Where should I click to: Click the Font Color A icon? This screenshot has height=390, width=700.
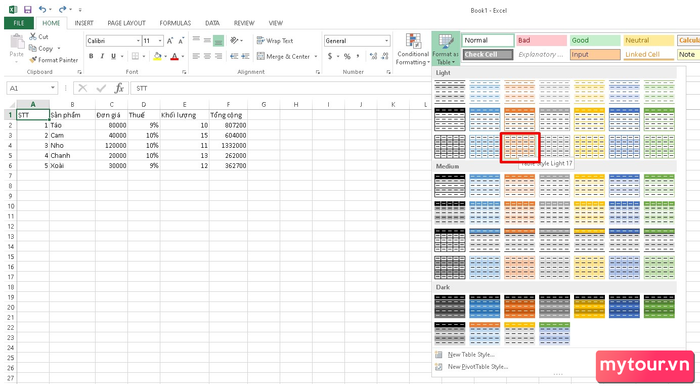(175, 56)
